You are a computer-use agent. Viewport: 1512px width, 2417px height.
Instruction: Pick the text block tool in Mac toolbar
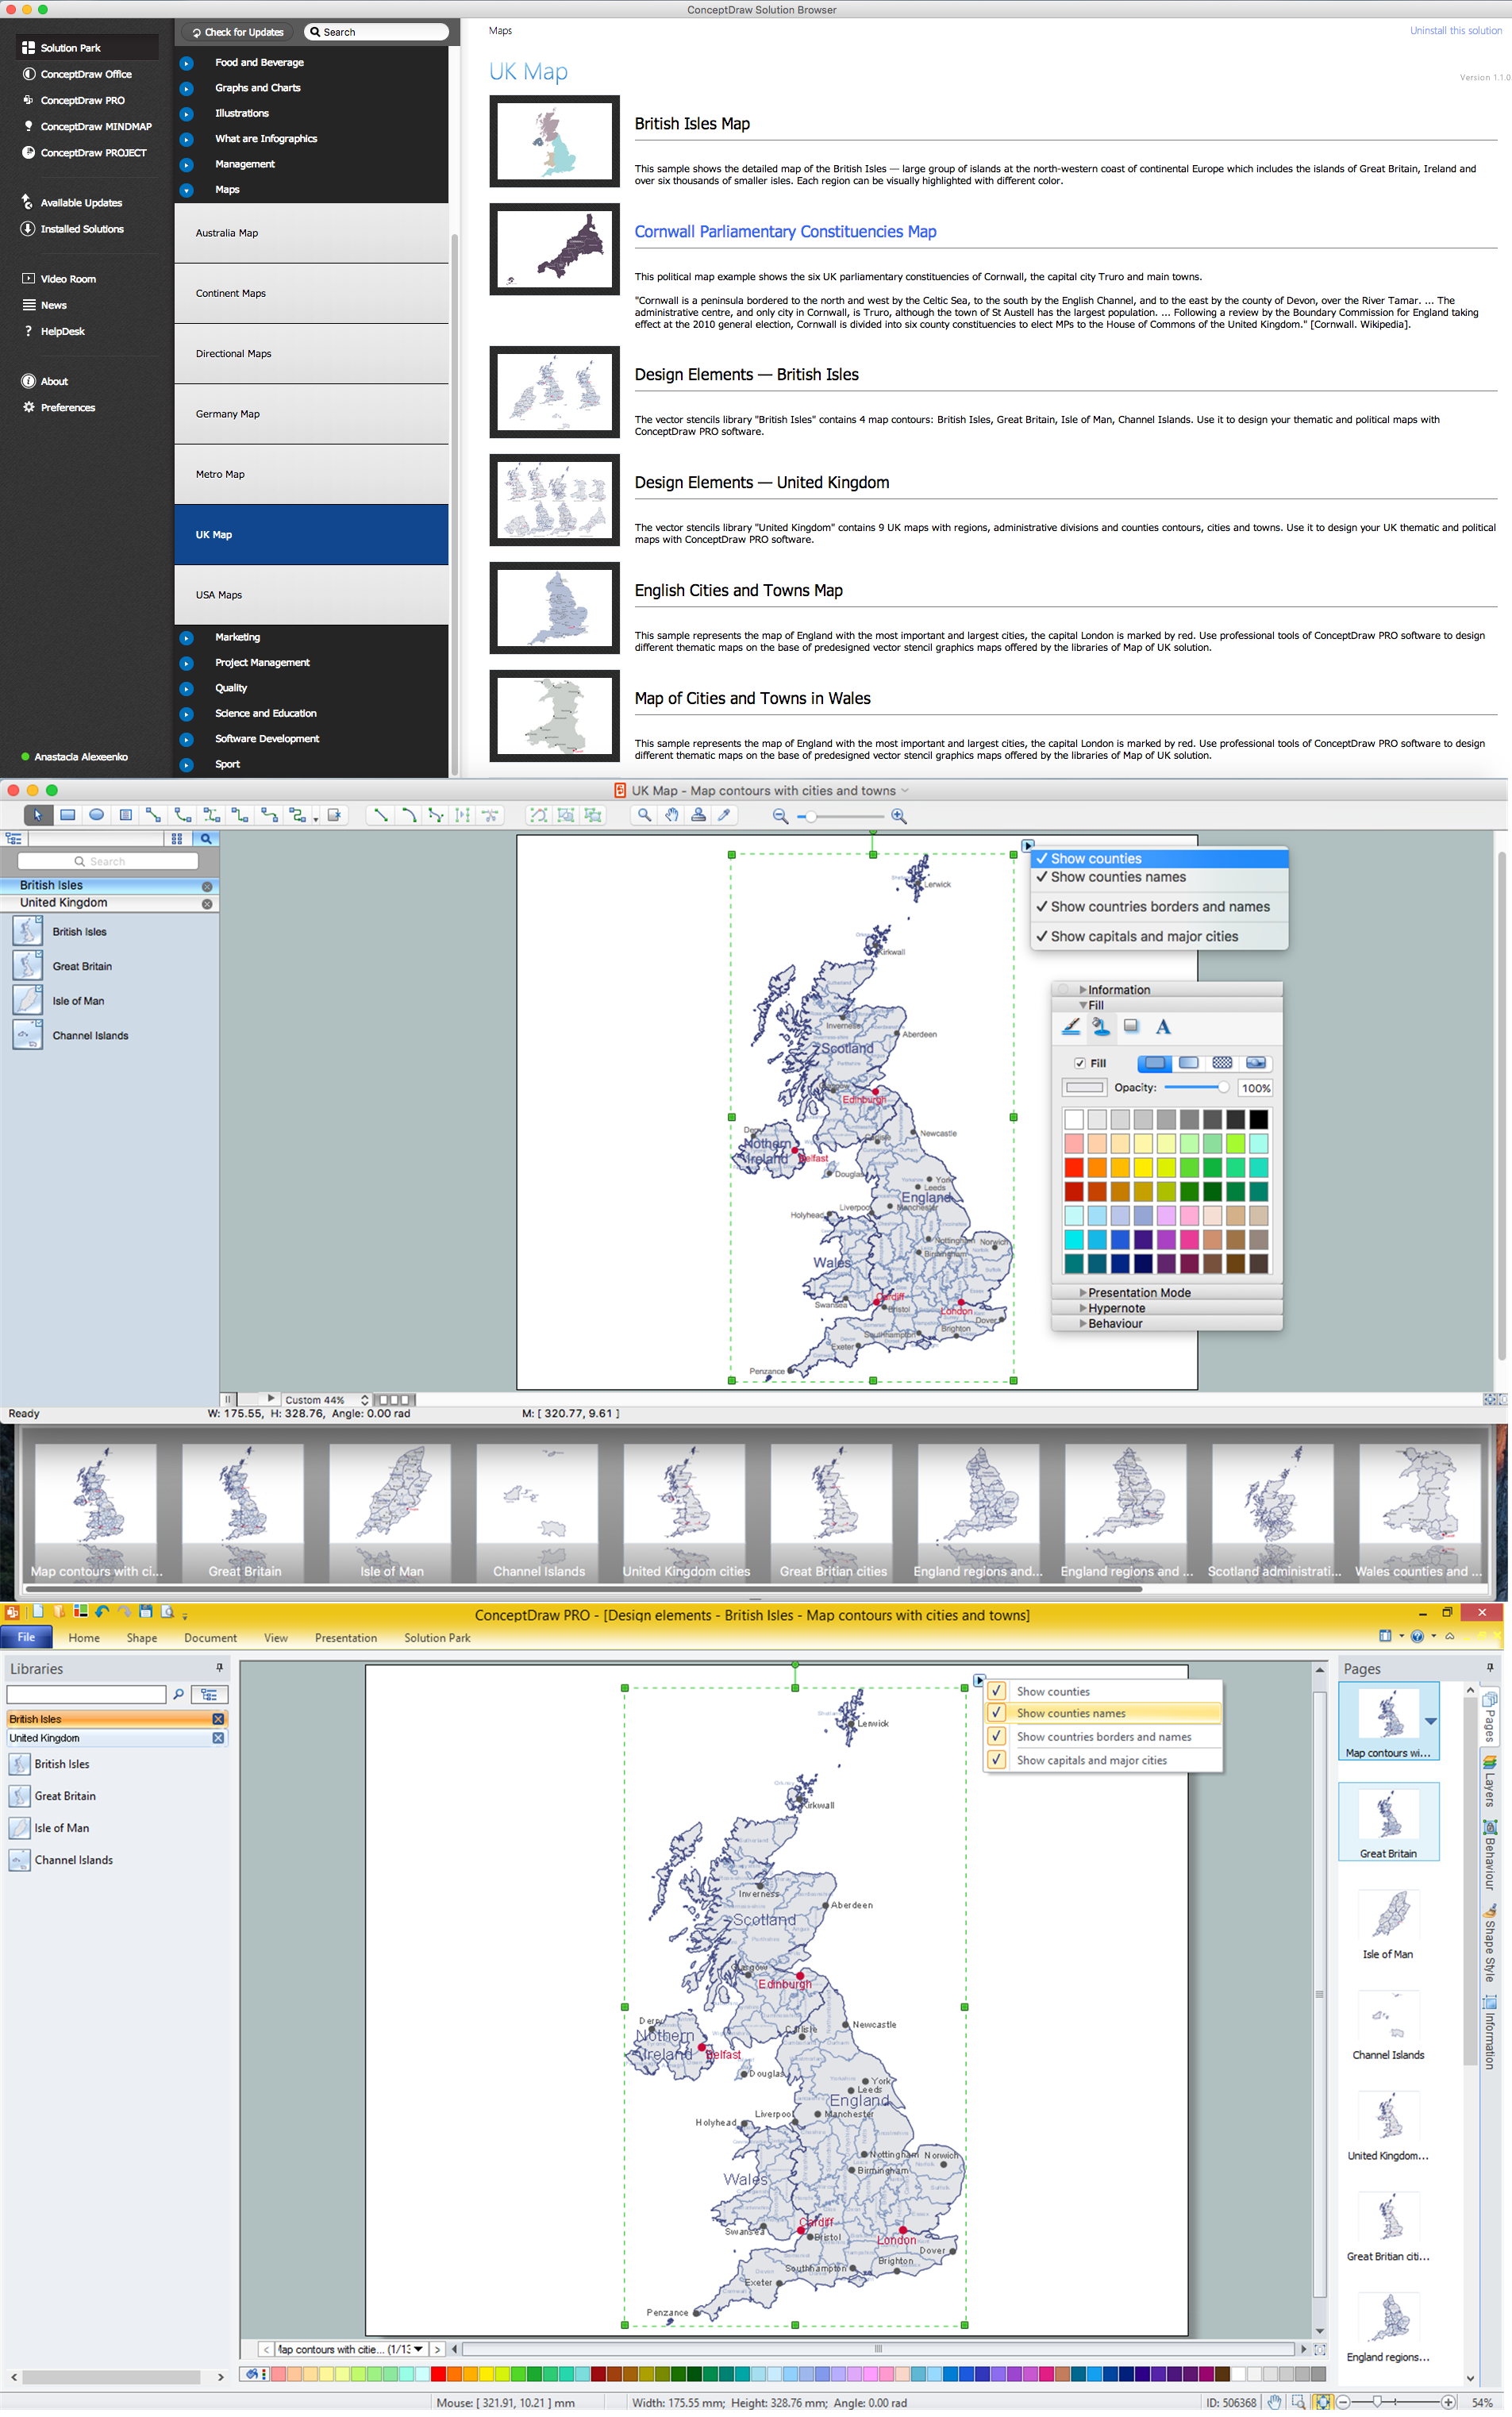click(x=125, y=816)
